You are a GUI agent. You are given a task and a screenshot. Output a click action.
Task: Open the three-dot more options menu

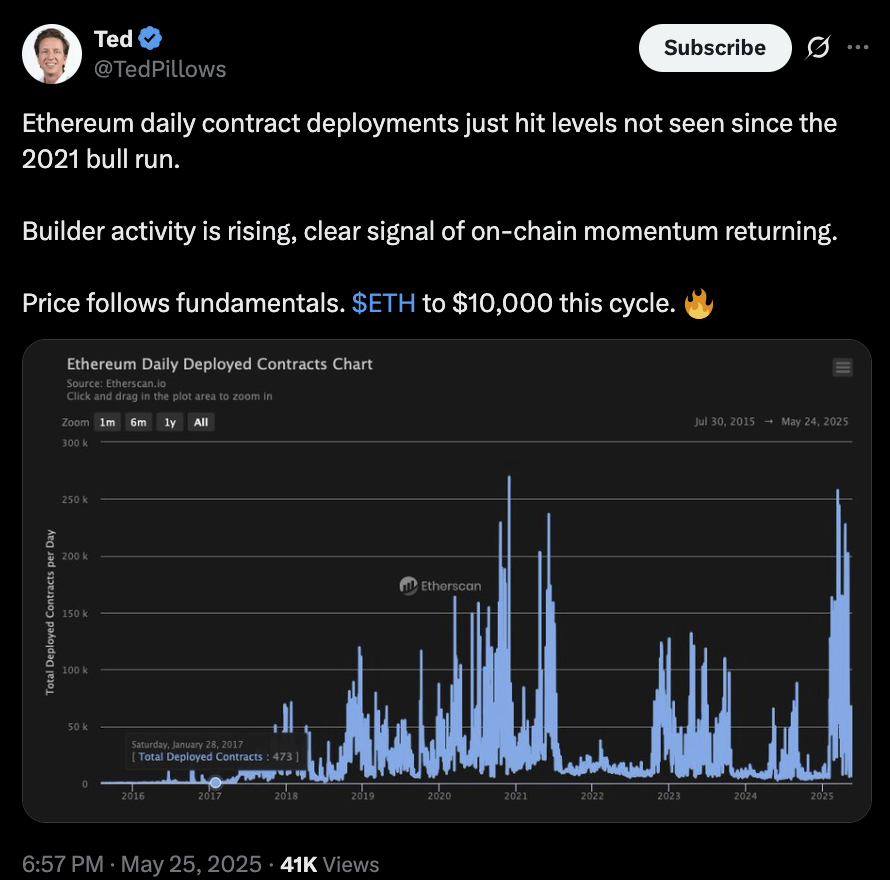[x=858, y=47]
